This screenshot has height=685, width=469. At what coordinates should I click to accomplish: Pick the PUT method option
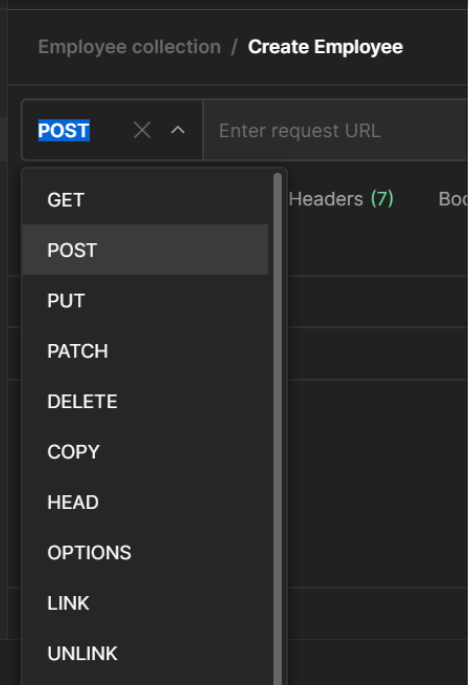(x=145, y=301)
